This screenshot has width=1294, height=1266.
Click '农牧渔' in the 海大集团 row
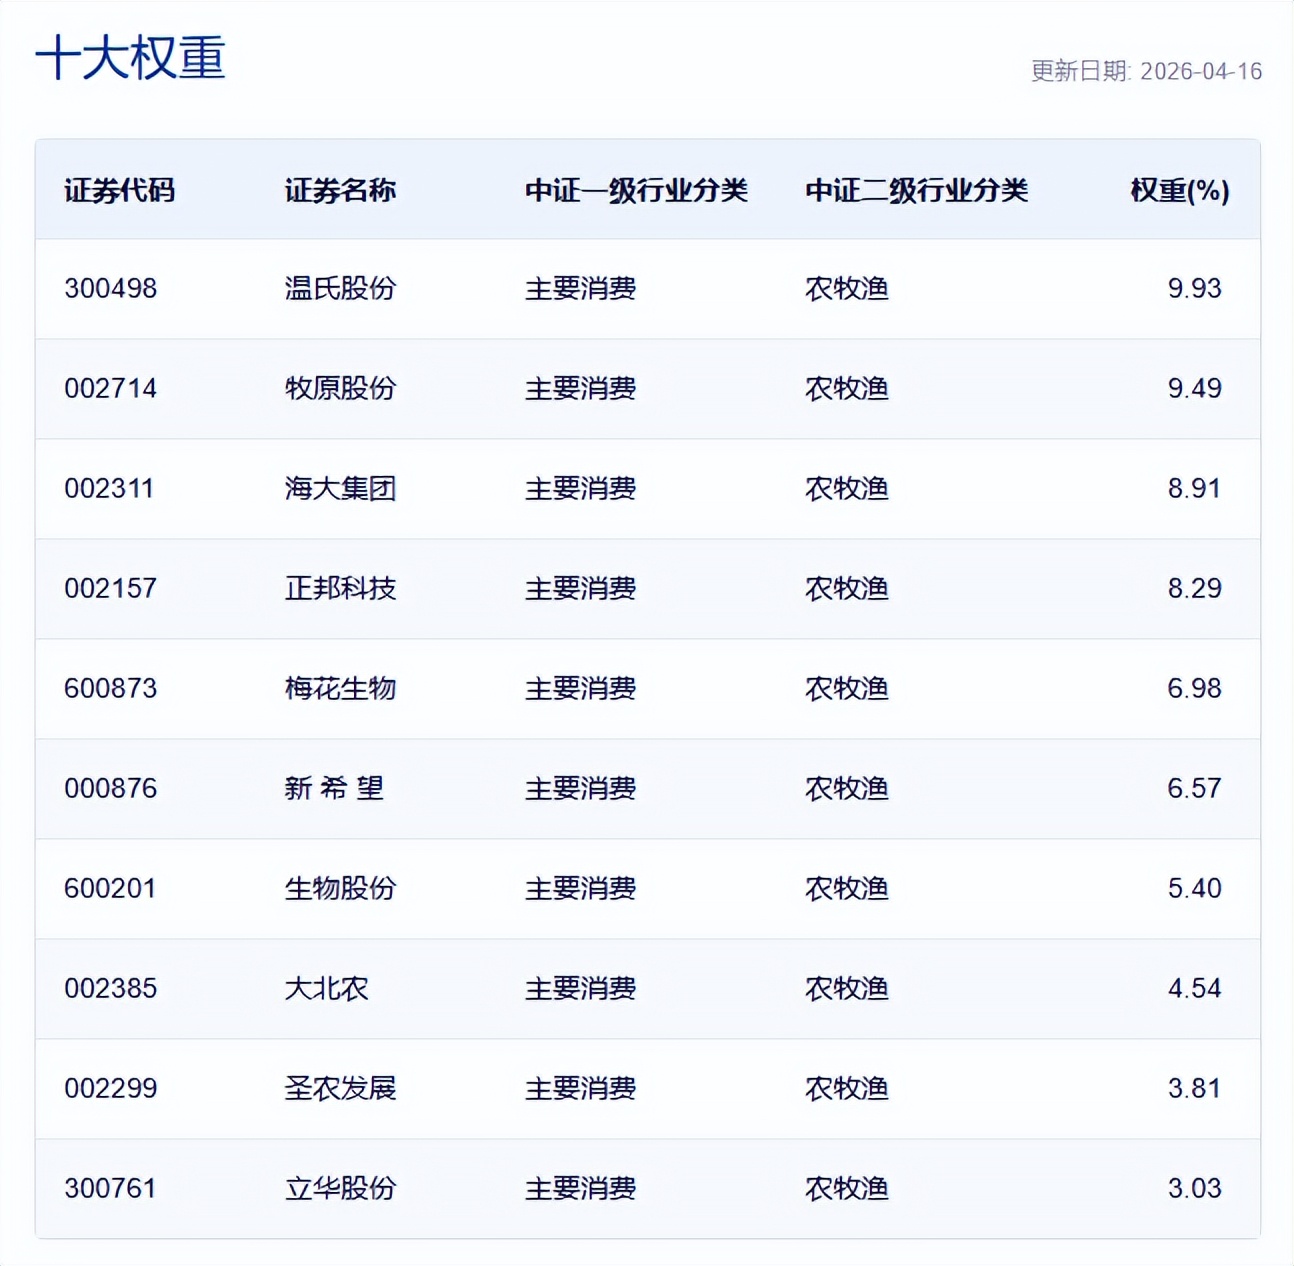[847, 488]
